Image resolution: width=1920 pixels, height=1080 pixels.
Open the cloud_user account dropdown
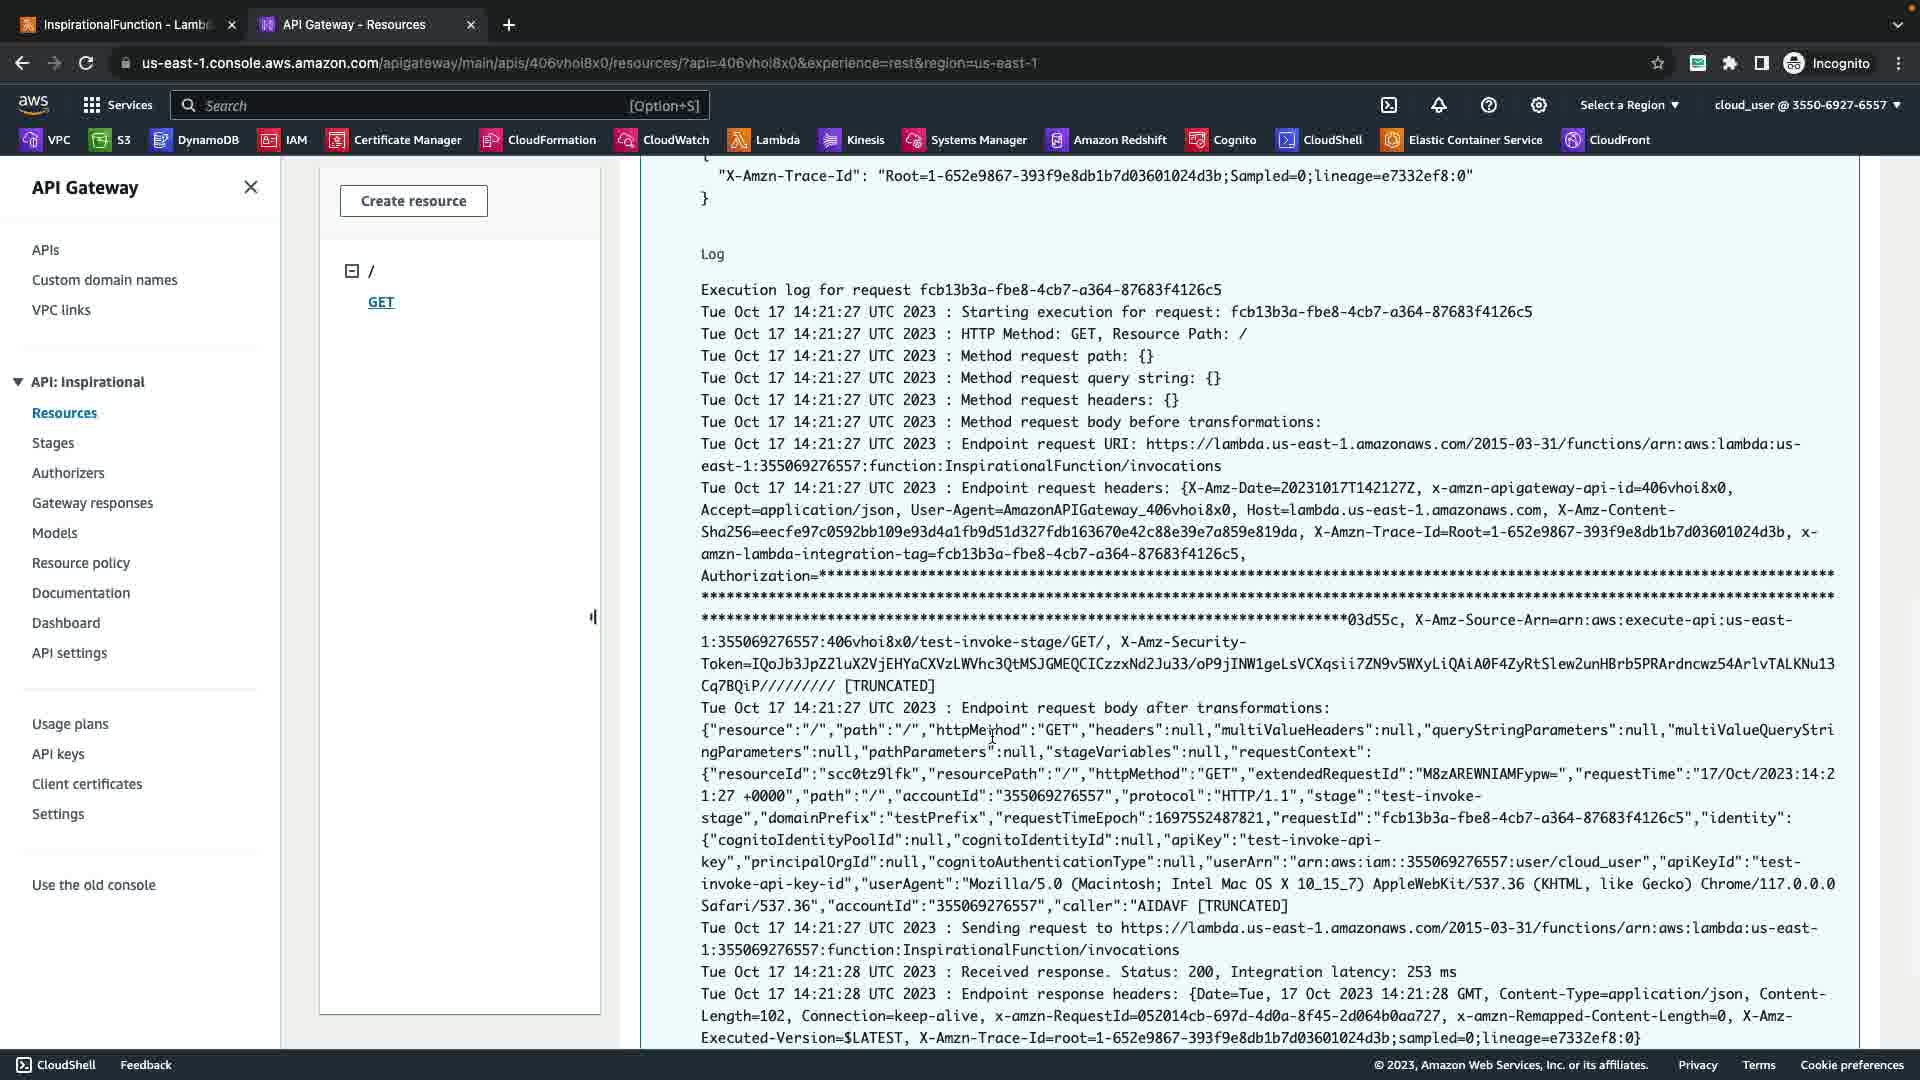(x=1807, y=105)
